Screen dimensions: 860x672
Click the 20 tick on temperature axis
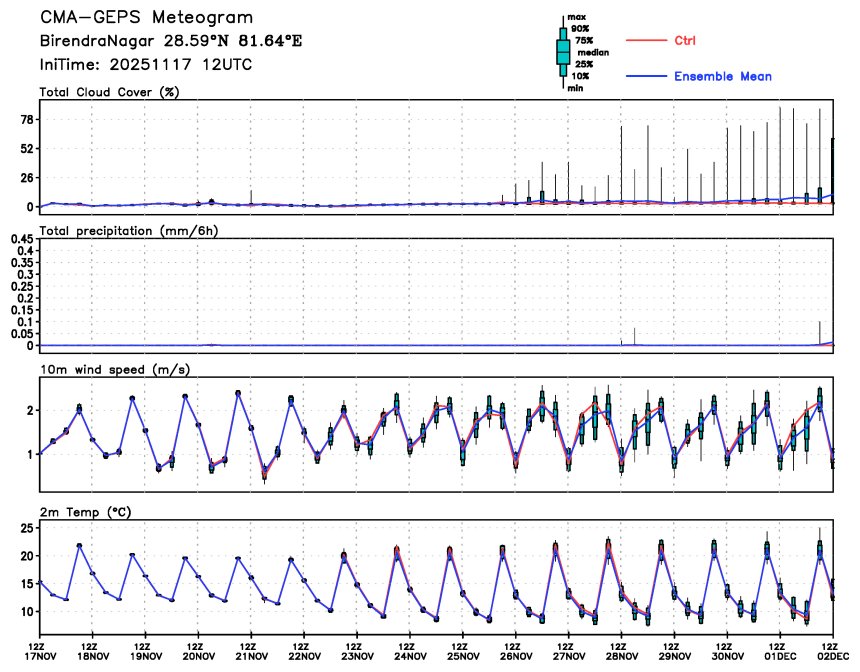[x=27, y=556]
